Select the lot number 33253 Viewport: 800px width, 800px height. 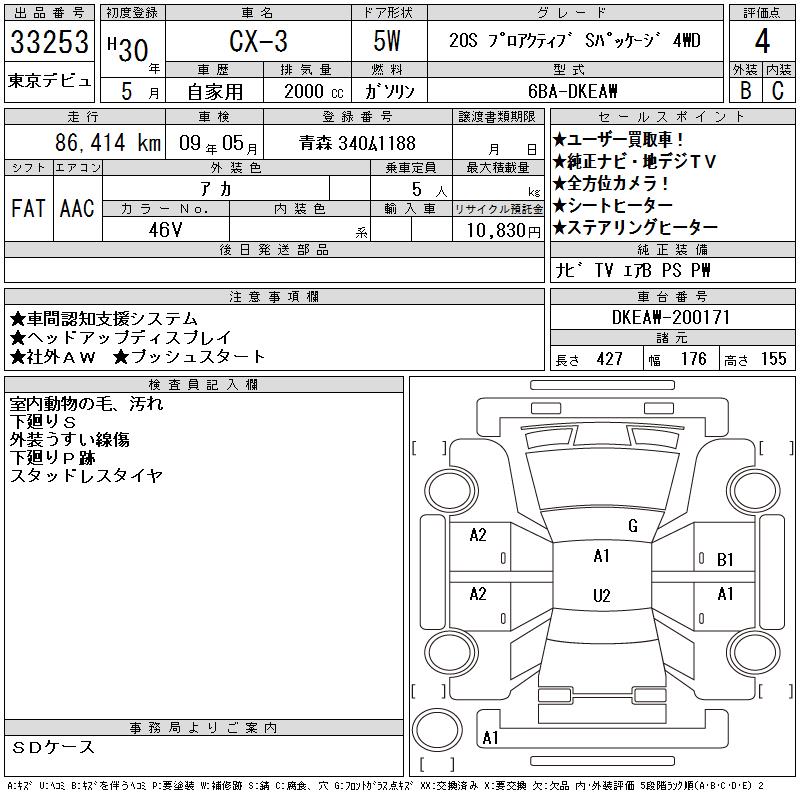[49, 42]
